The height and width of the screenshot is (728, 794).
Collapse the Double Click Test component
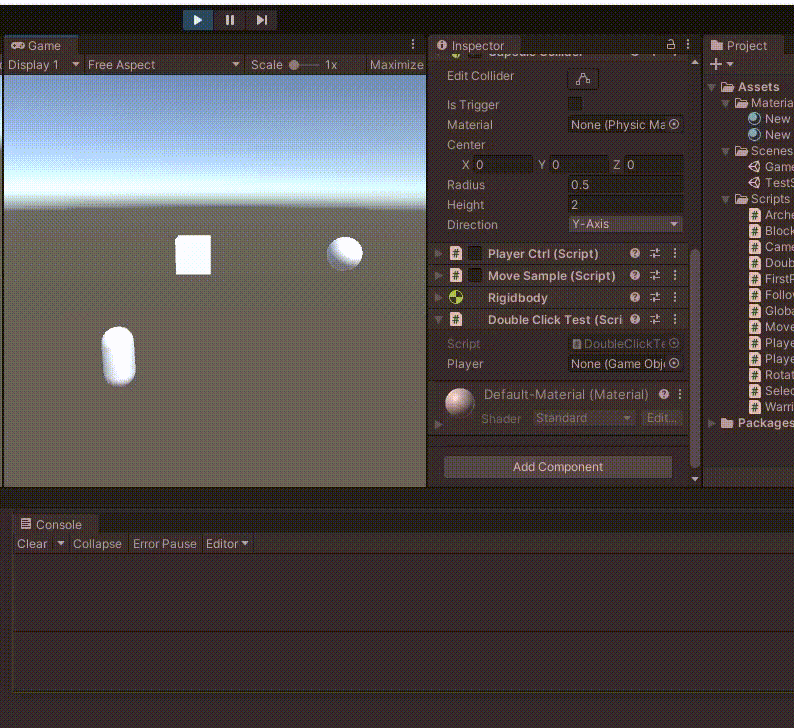[439, 319]
